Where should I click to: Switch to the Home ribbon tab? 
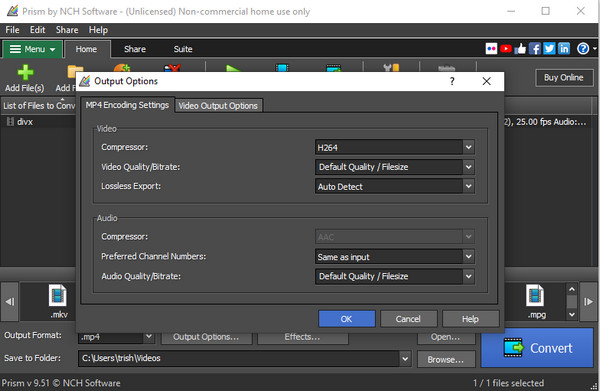coord(86,49)
